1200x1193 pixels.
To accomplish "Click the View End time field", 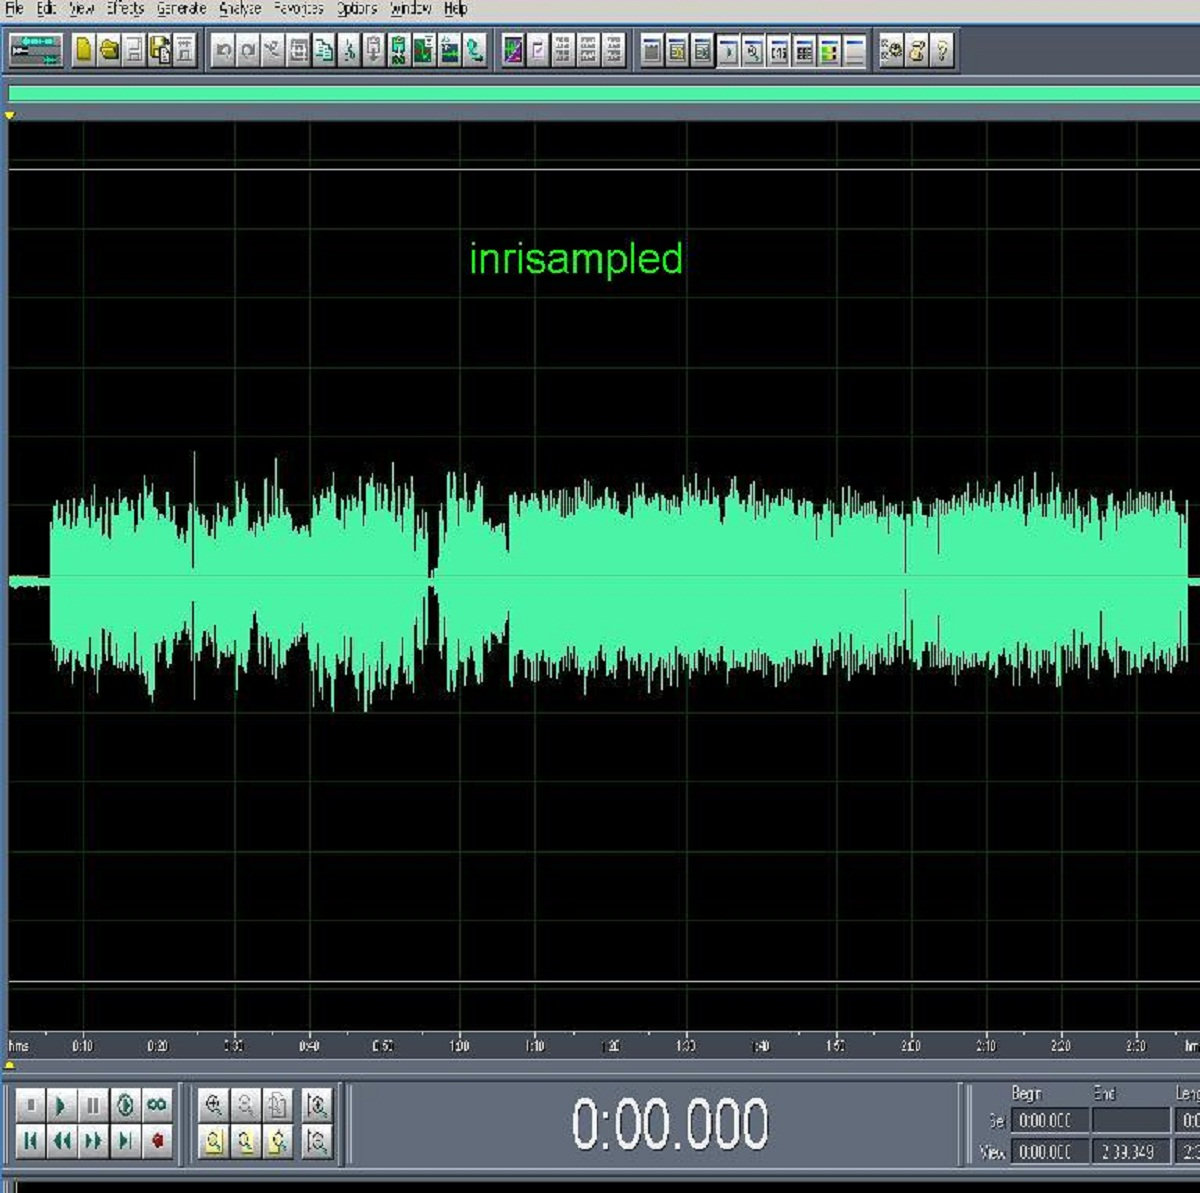I will tap(1129, 1152).
